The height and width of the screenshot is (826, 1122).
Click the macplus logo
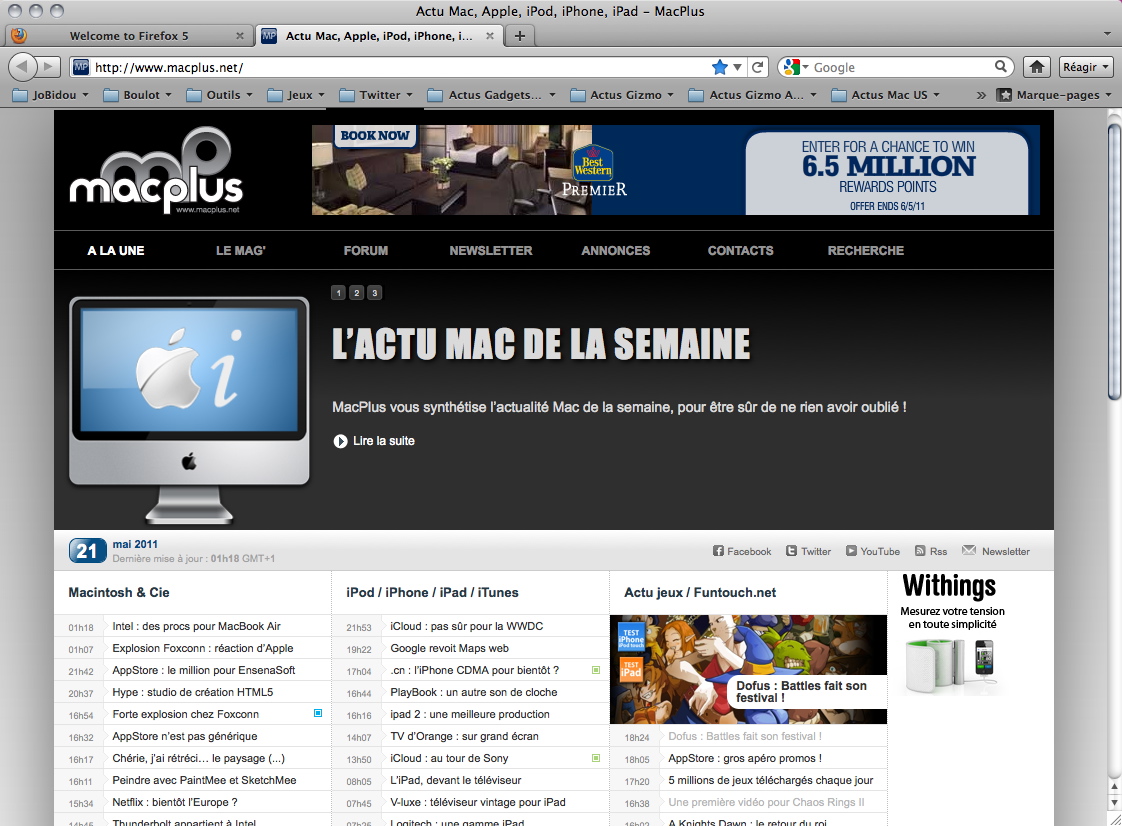click(156, 170)
